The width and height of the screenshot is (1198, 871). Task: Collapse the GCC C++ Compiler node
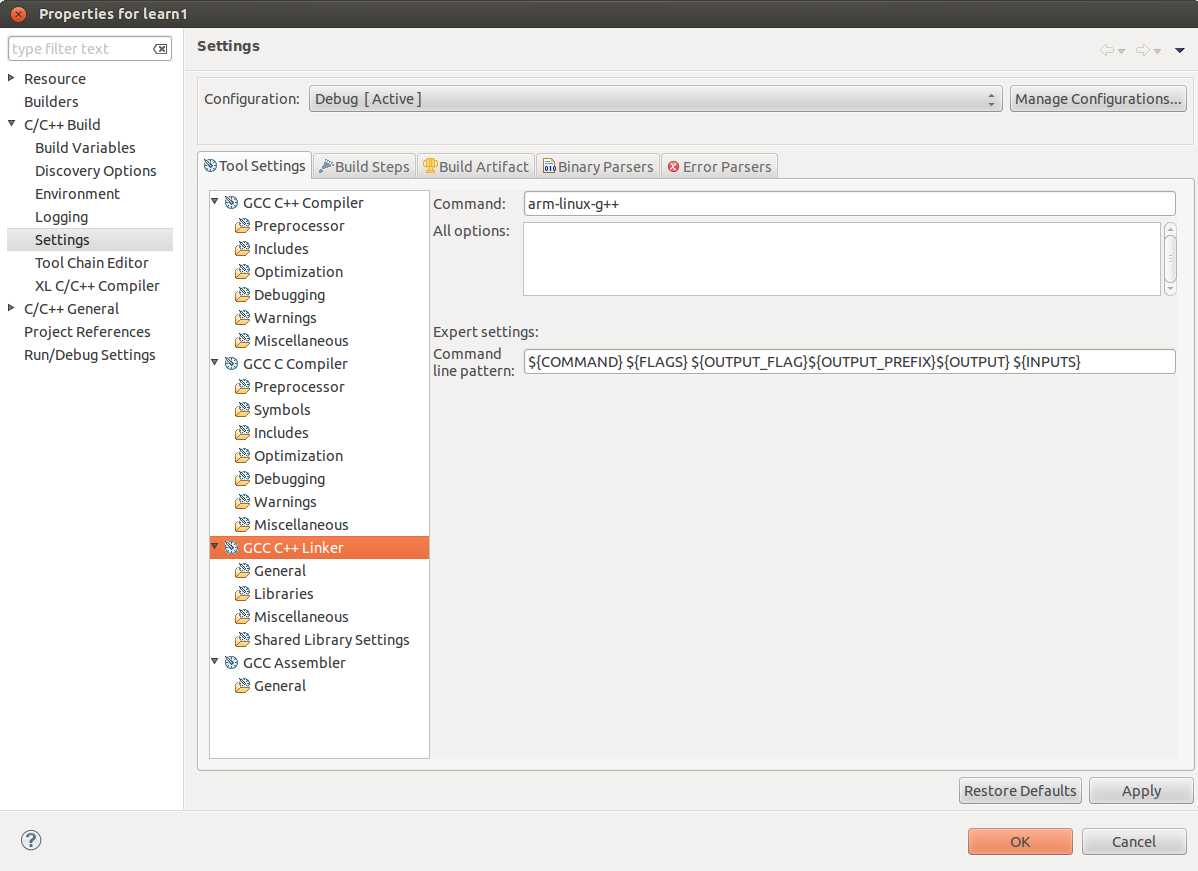(215, 202)
